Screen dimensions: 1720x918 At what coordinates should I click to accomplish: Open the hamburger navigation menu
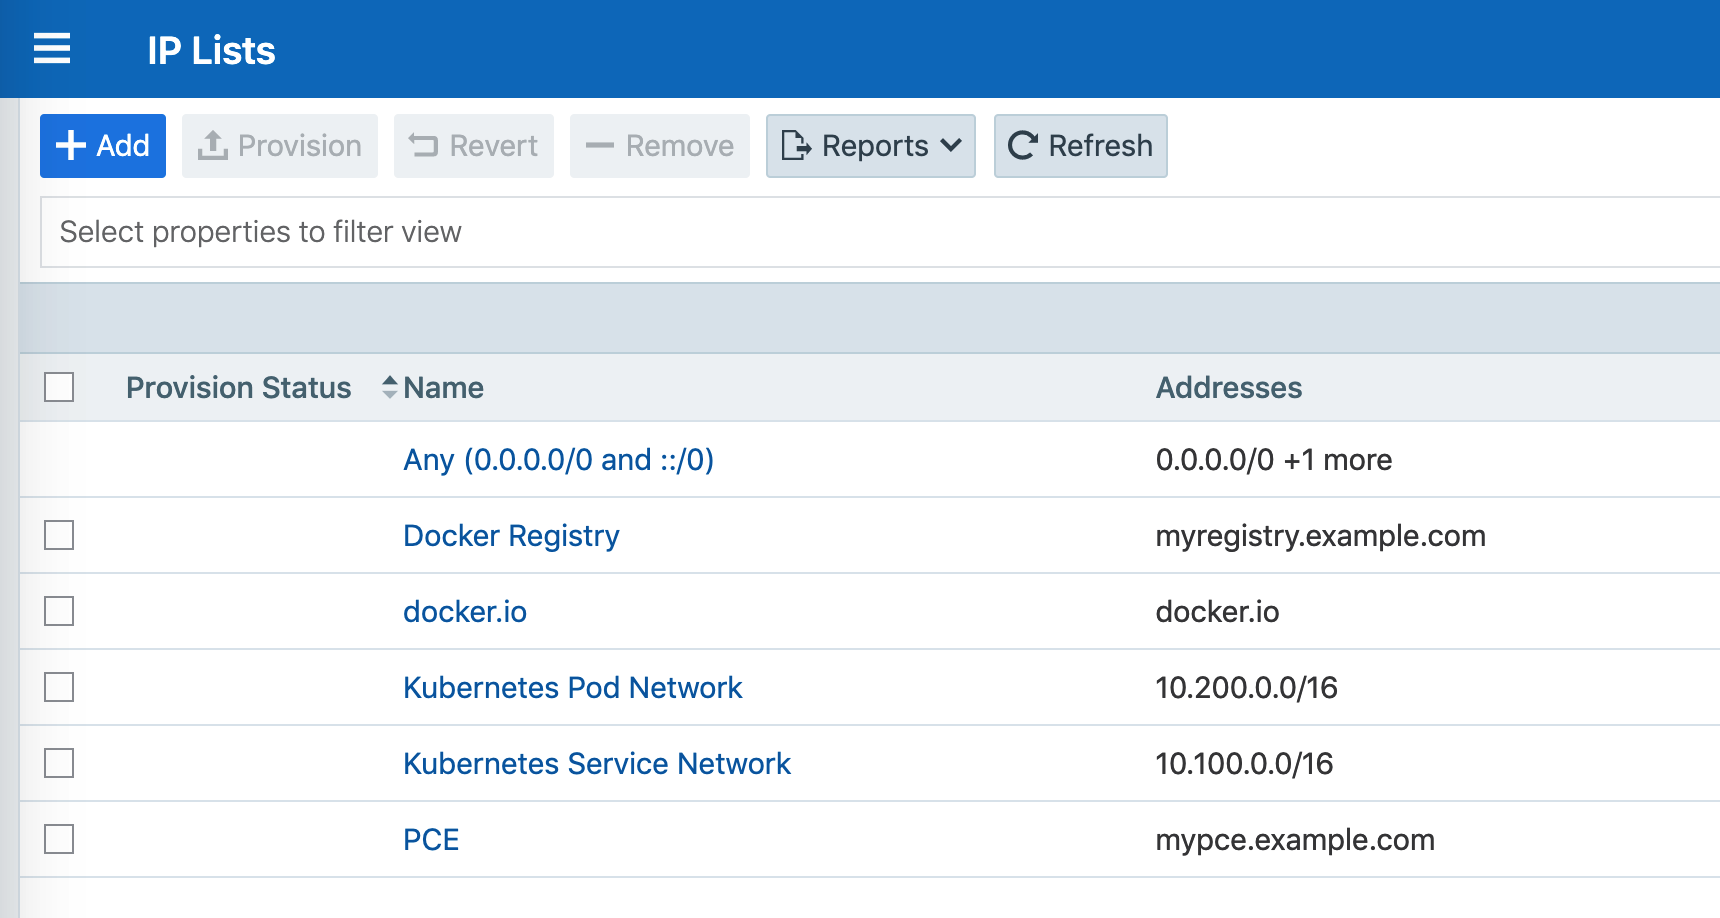52,48
